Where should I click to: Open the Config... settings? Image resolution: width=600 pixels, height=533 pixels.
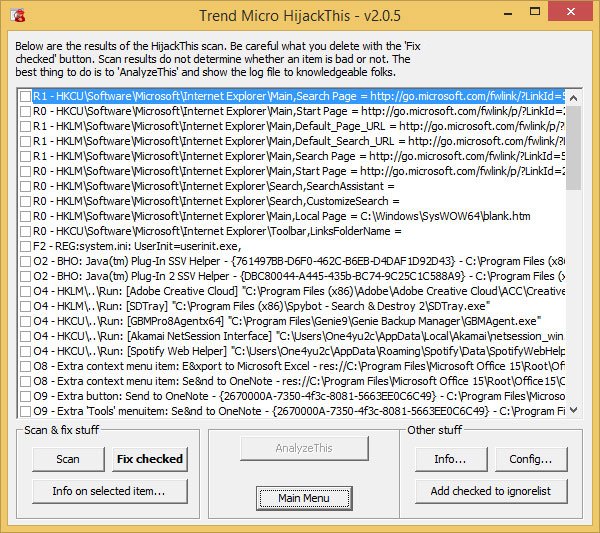pyautogui.click(x=531, y=459)
